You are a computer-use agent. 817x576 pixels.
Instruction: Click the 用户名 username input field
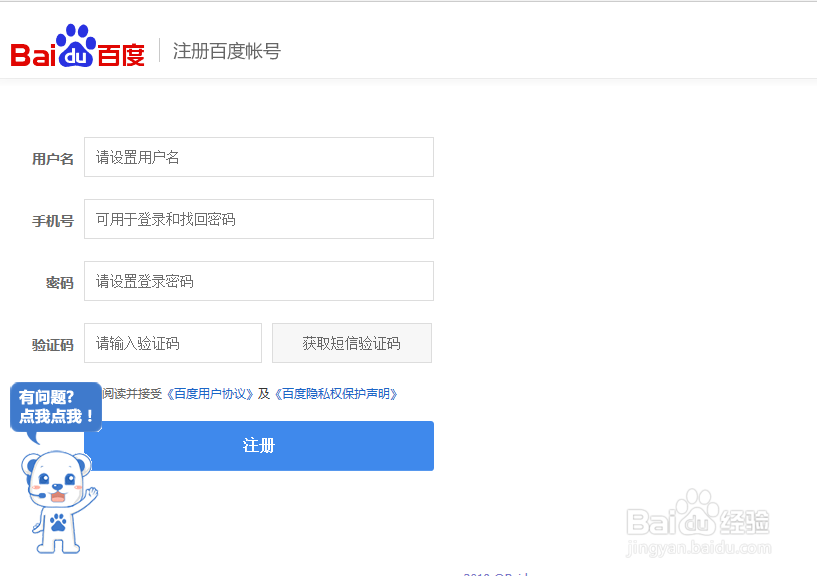[259, 157]
